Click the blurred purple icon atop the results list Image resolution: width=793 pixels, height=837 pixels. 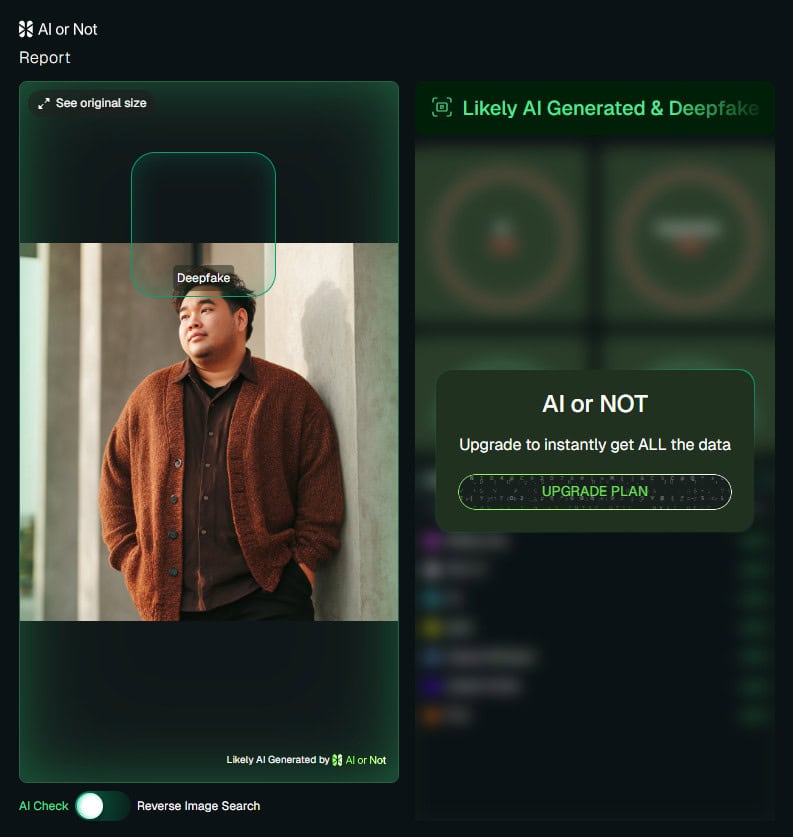pos(431,542)
